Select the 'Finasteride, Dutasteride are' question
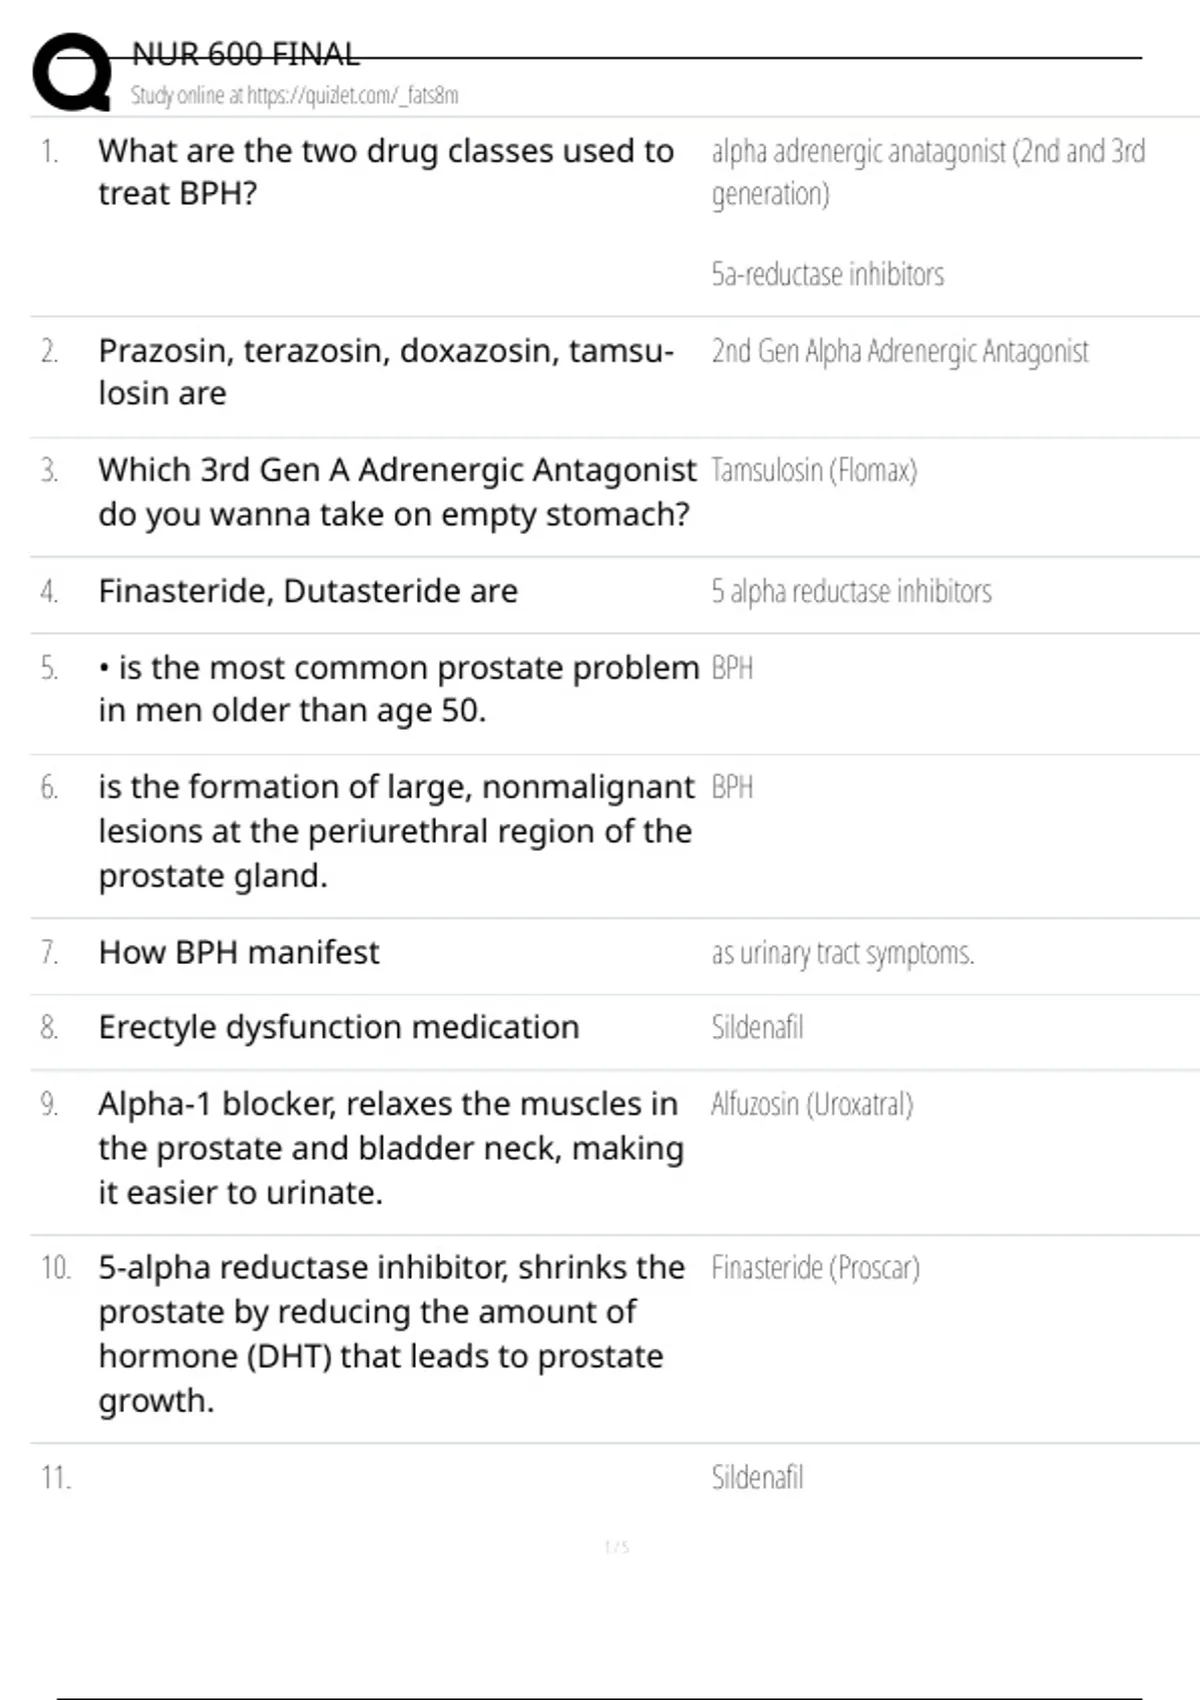This screenshot has width=1200, height=1700. tap(308, 591)
